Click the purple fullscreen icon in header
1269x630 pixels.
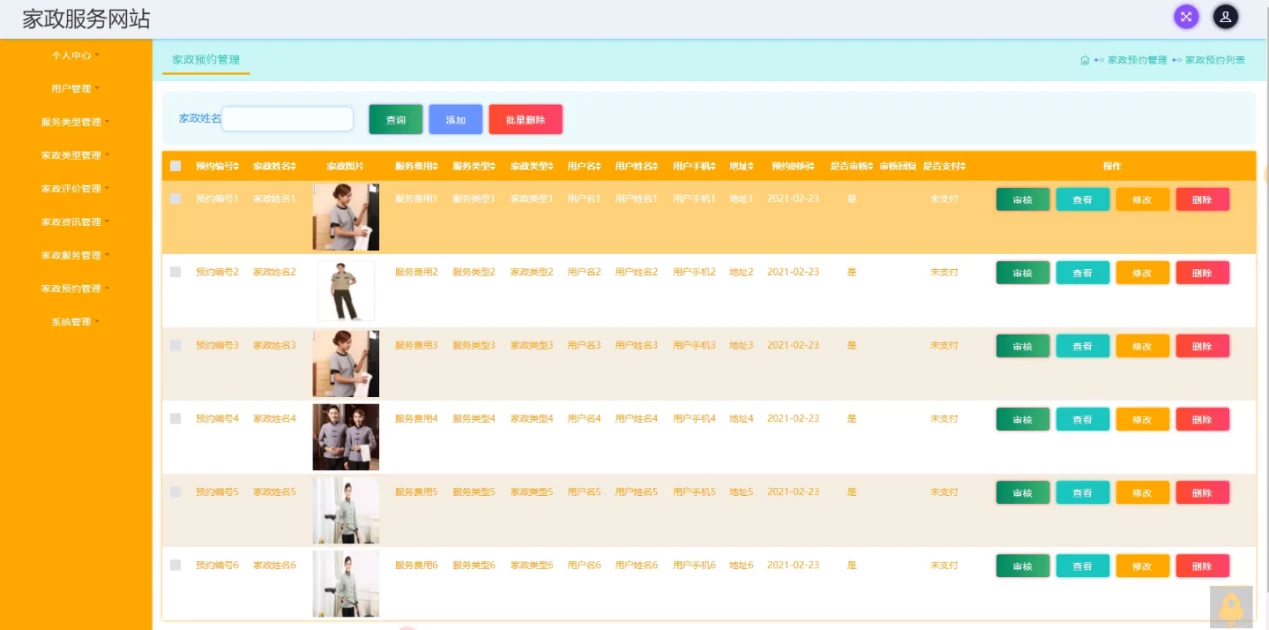point(1186,16)
